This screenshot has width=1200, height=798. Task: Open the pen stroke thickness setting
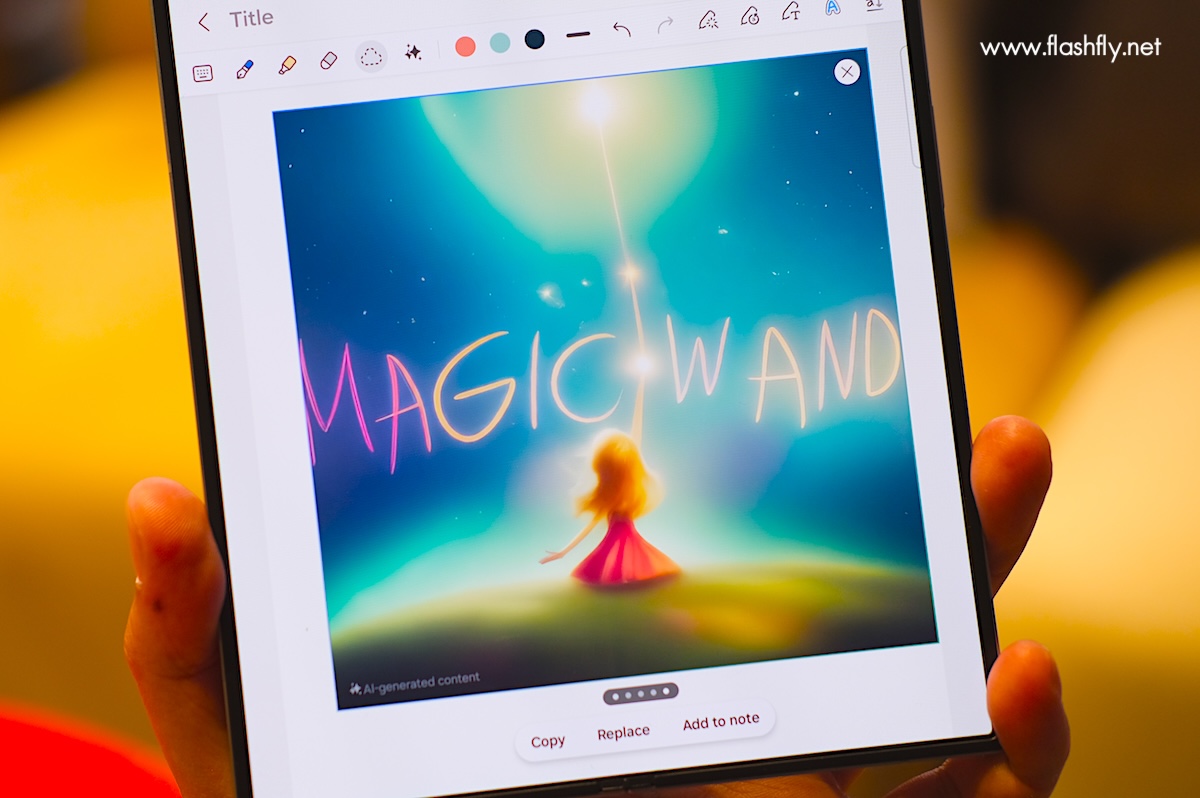578,34
